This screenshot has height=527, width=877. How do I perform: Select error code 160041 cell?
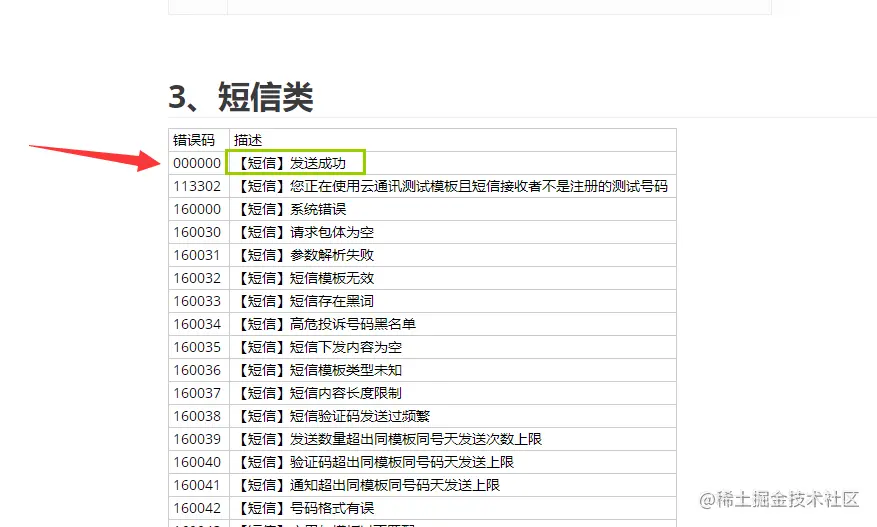pyautogui.click(x=197, y=485)
